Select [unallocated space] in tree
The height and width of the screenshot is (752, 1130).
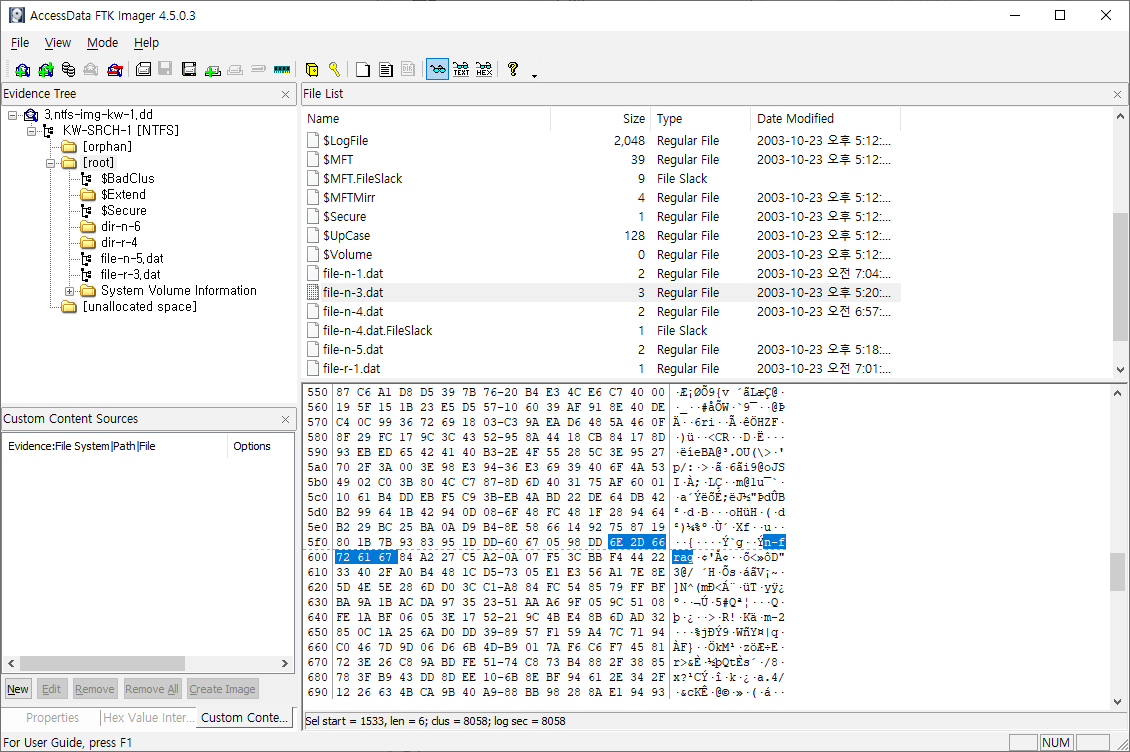tap(140, 306)
